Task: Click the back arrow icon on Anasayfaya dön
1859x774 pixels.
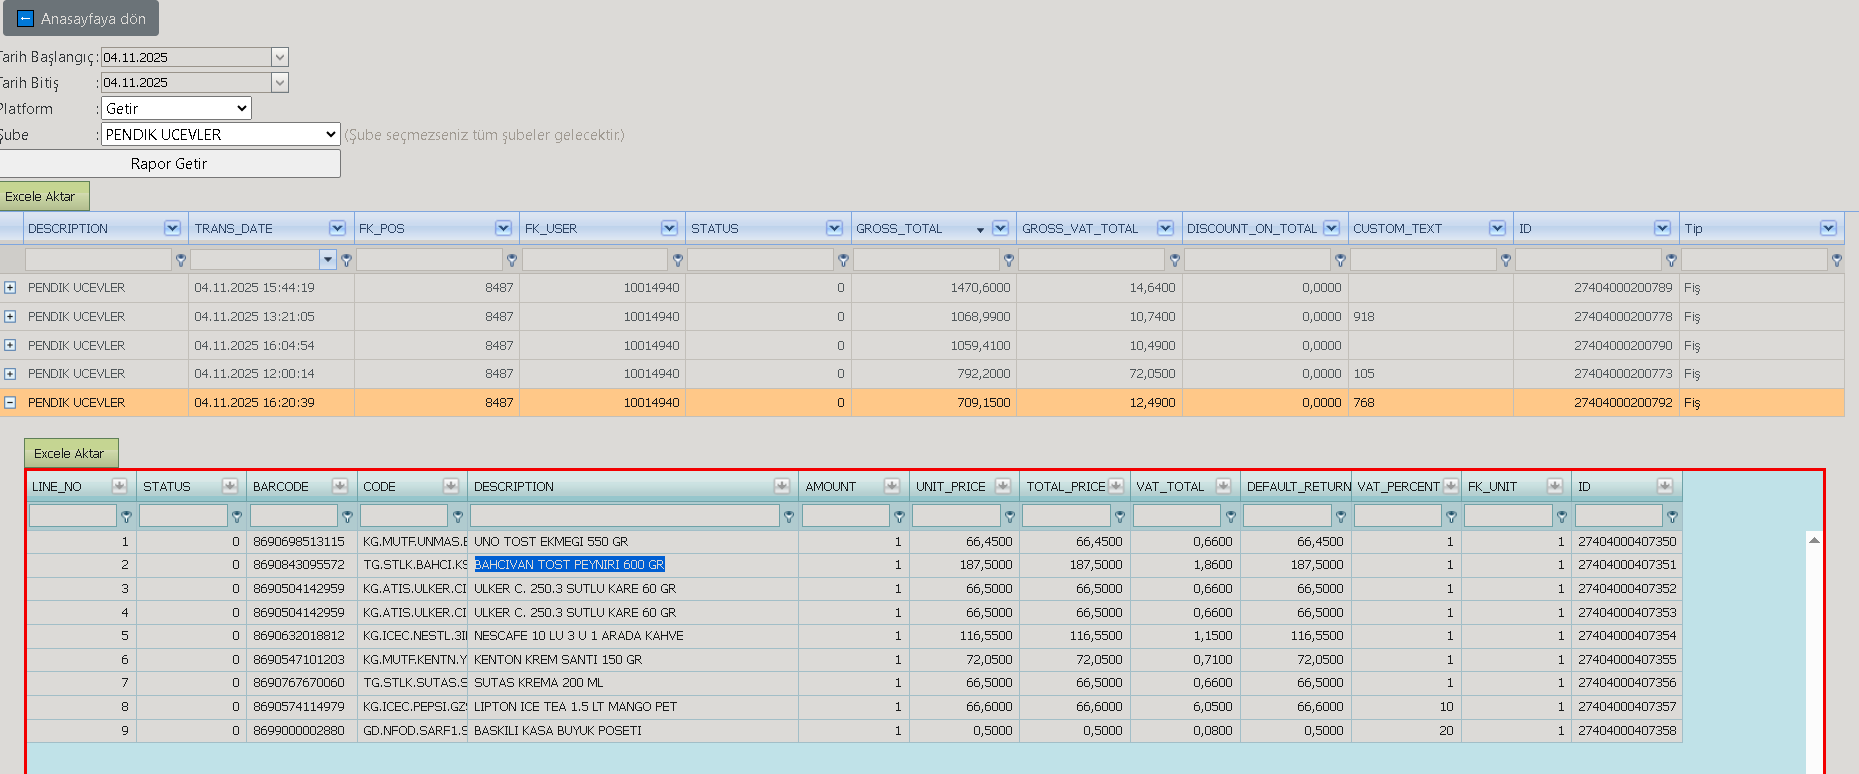Action: coord(26,19)
